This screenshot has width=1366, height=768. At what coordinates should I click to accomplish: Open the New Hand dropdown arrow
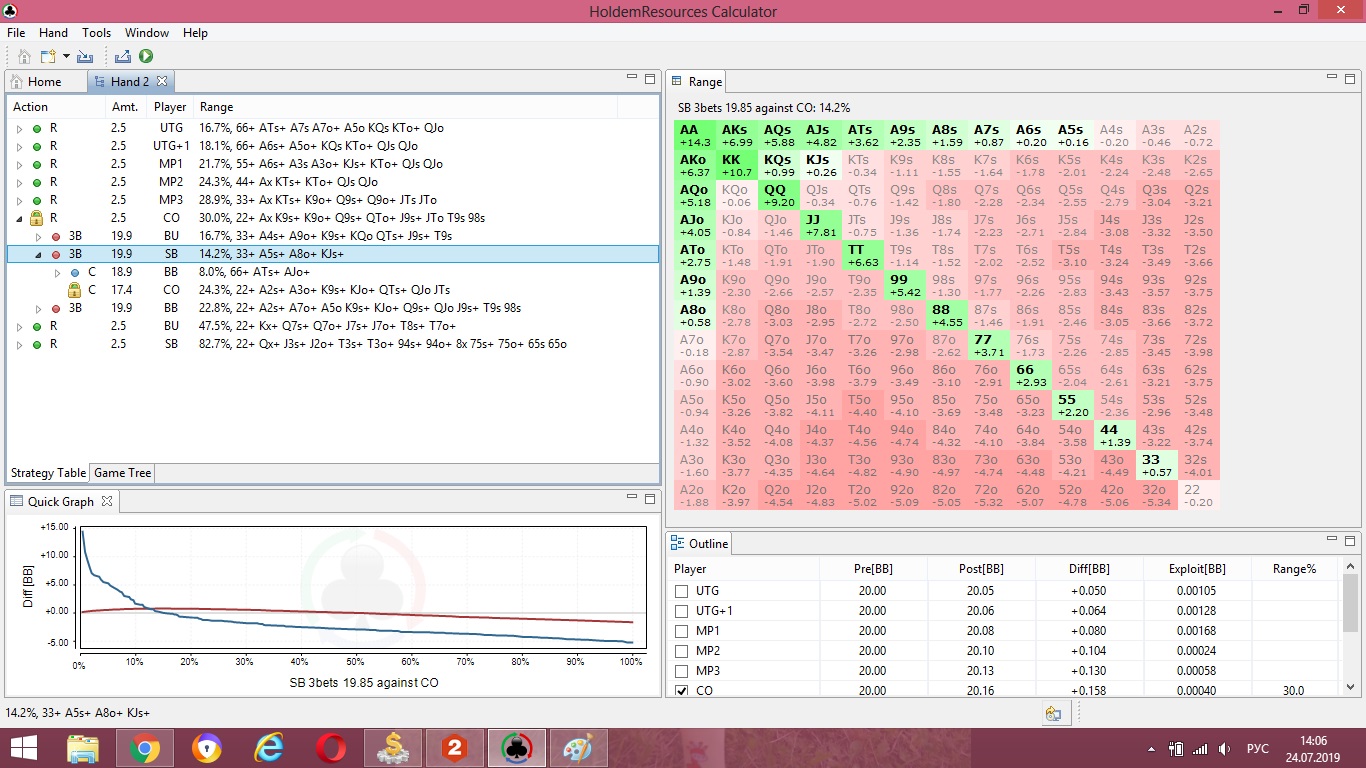(x=66, y=57)
